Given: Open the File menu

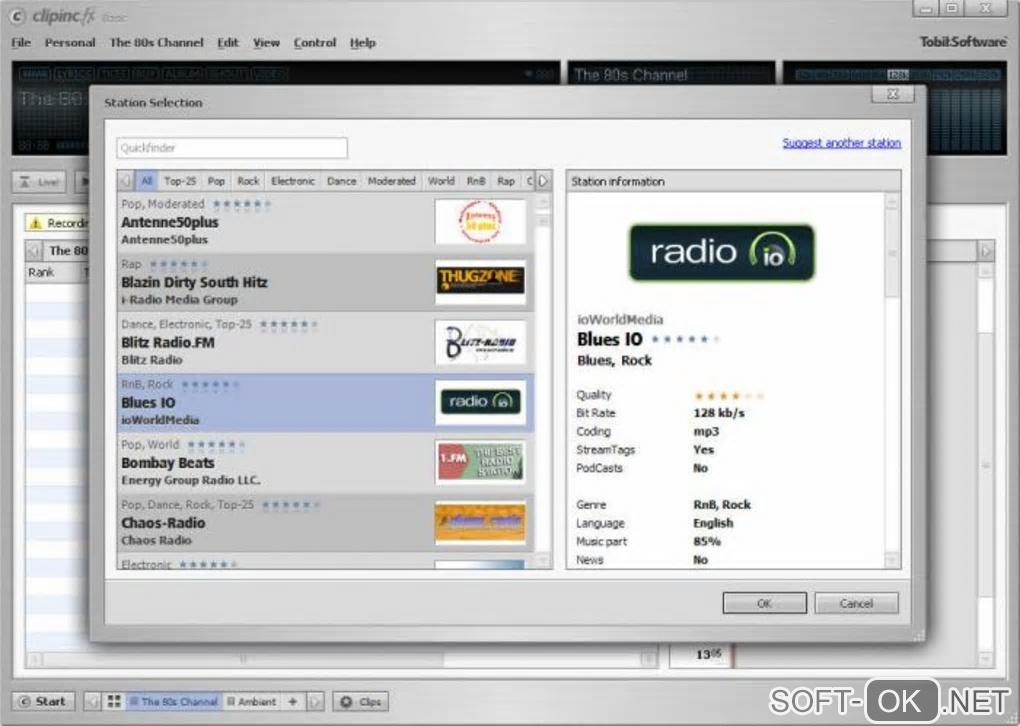Looking at the screenshot, I should pos(21,43).
